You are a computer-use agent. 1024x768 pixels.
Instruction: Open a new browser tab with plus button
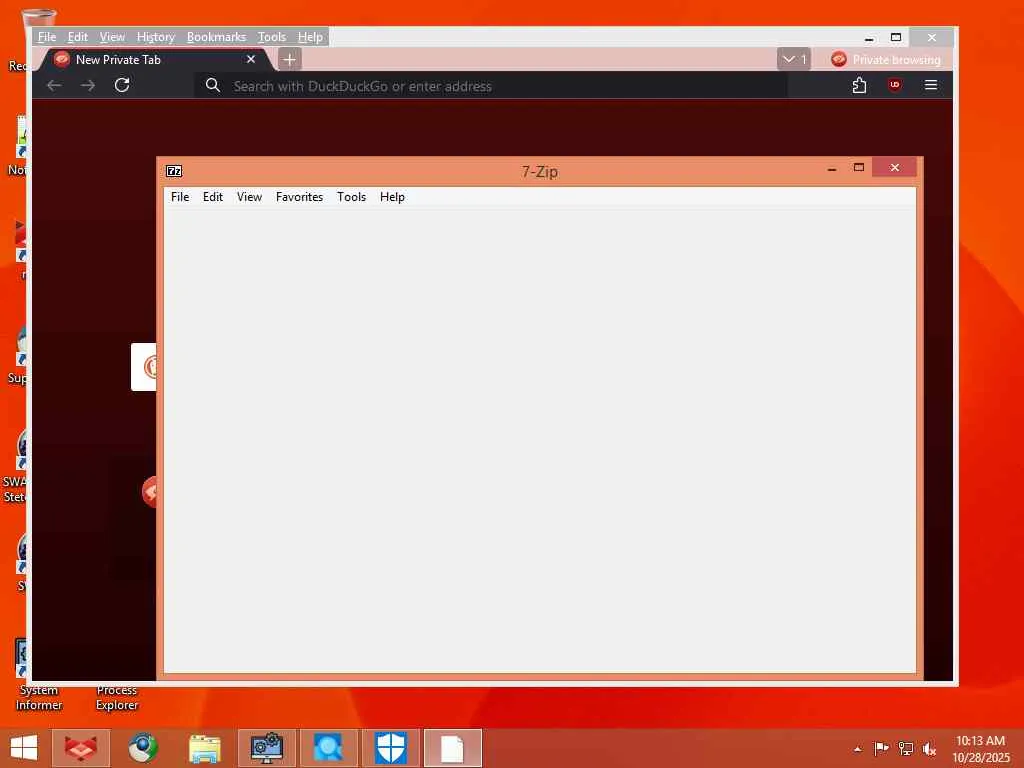[289, 59]
